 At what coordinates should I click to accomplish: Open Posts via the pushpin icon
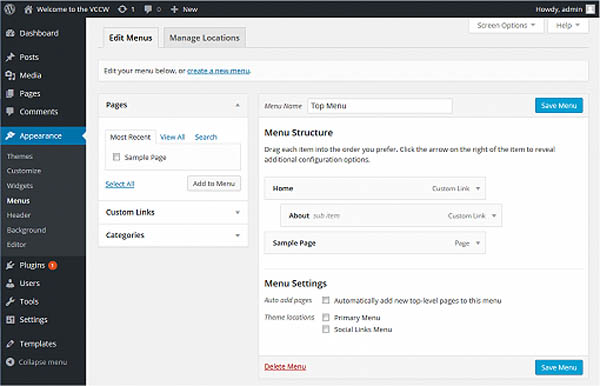(10, 57)
